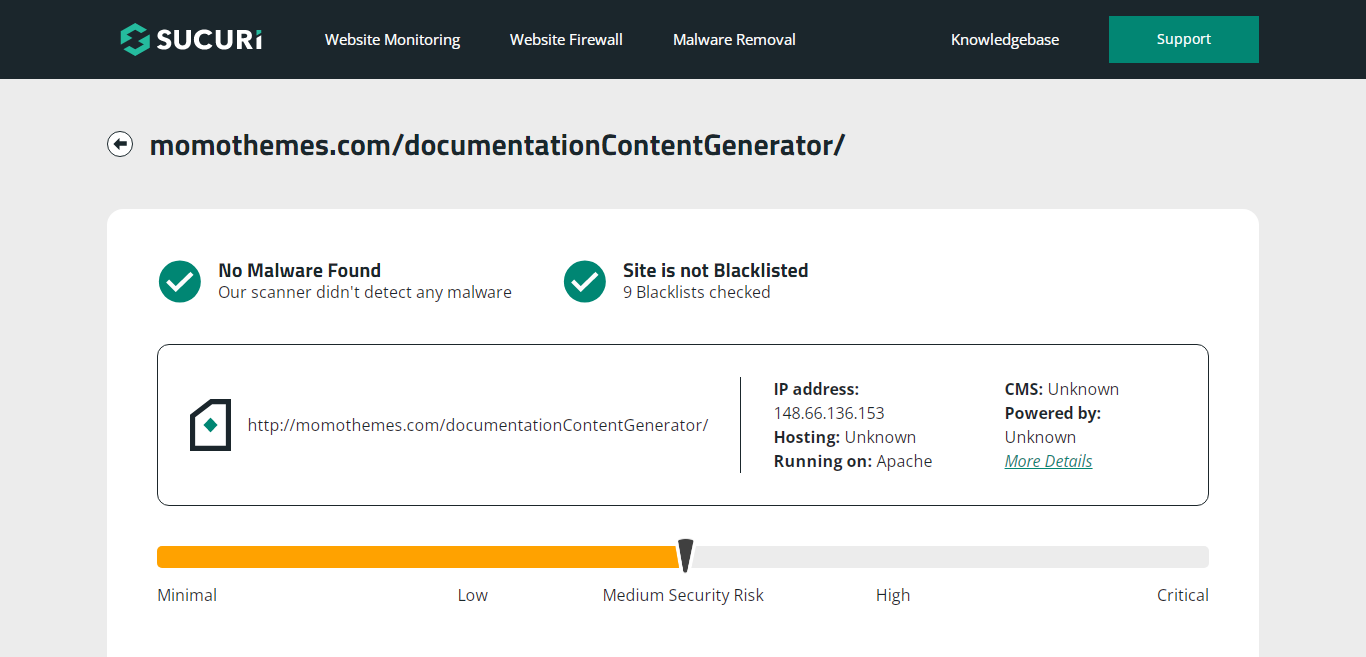Open the Website Monitoring menu item
Screen dimensions: 1366x657
point(392,40)
